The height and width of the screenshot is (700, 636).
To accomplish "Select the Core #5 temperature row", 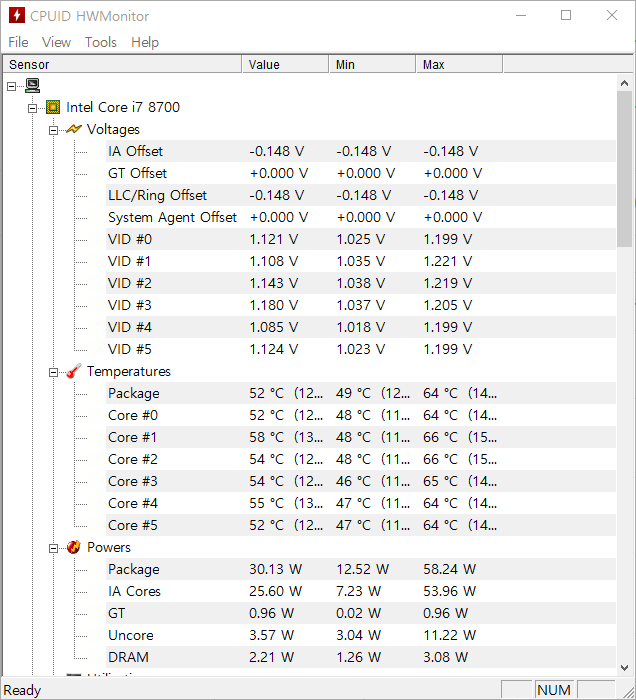I will click(x=361, y=525).
